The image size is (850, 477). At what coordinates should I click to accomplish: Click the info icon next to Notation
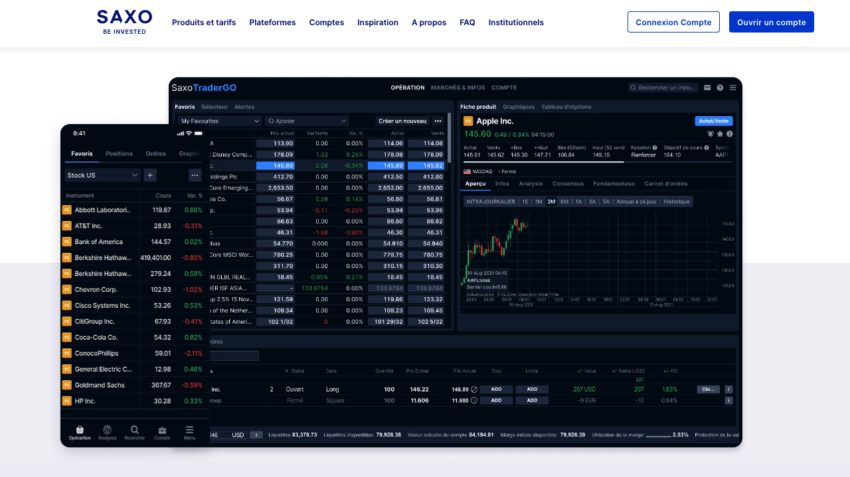(655, 147)
